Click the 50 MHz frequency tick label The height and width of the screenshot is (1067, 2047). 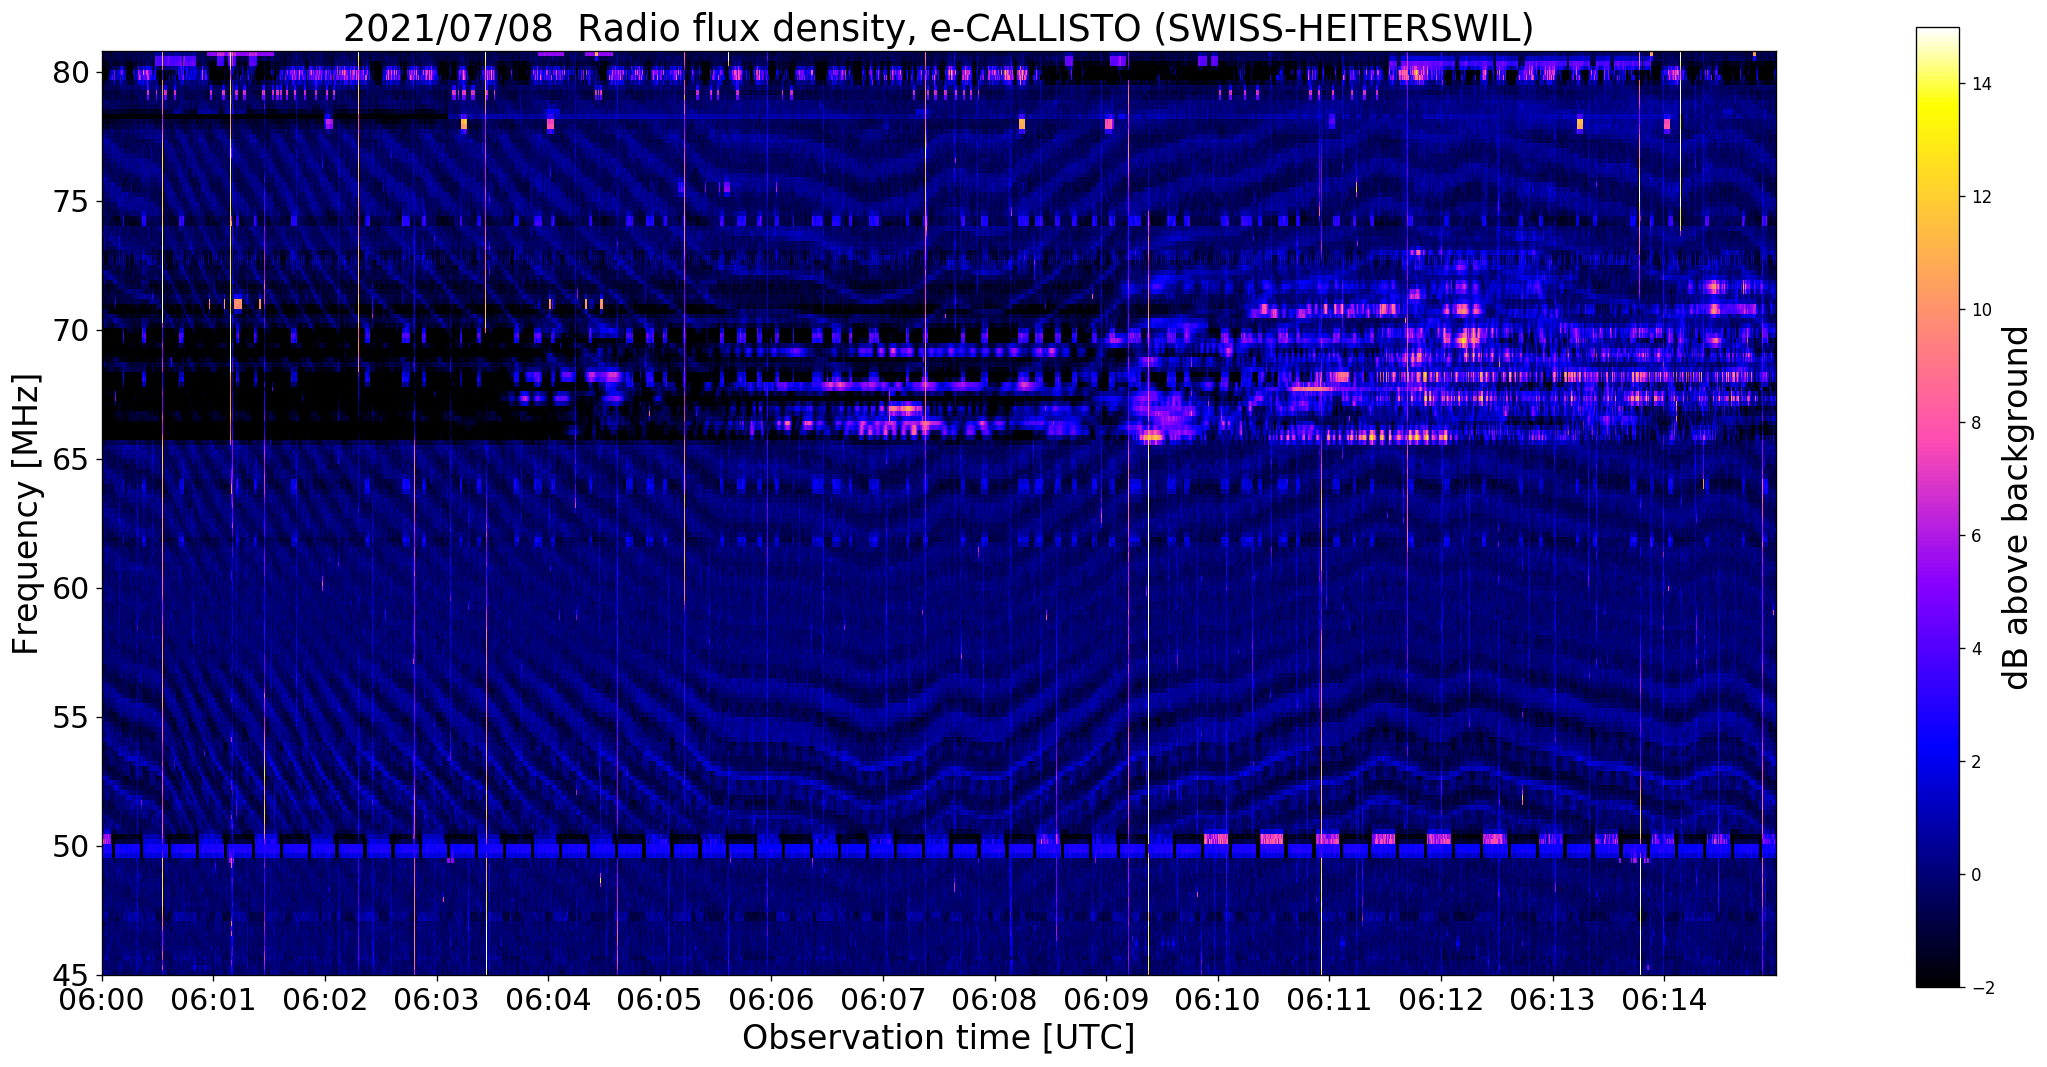pos(71,847)
